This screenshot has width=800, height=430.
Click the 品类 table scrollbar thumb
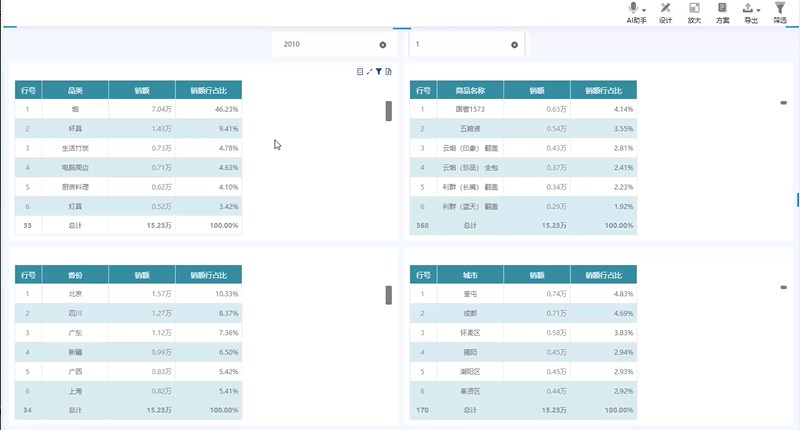(x=389, y=111)
